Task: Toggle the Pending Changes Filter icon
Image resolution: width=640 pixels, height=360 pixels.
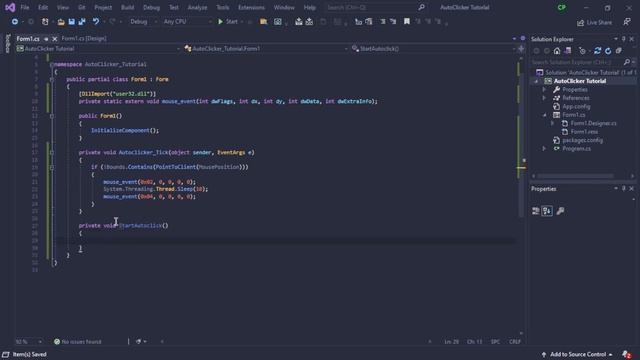Action: (x=582, y=51)
